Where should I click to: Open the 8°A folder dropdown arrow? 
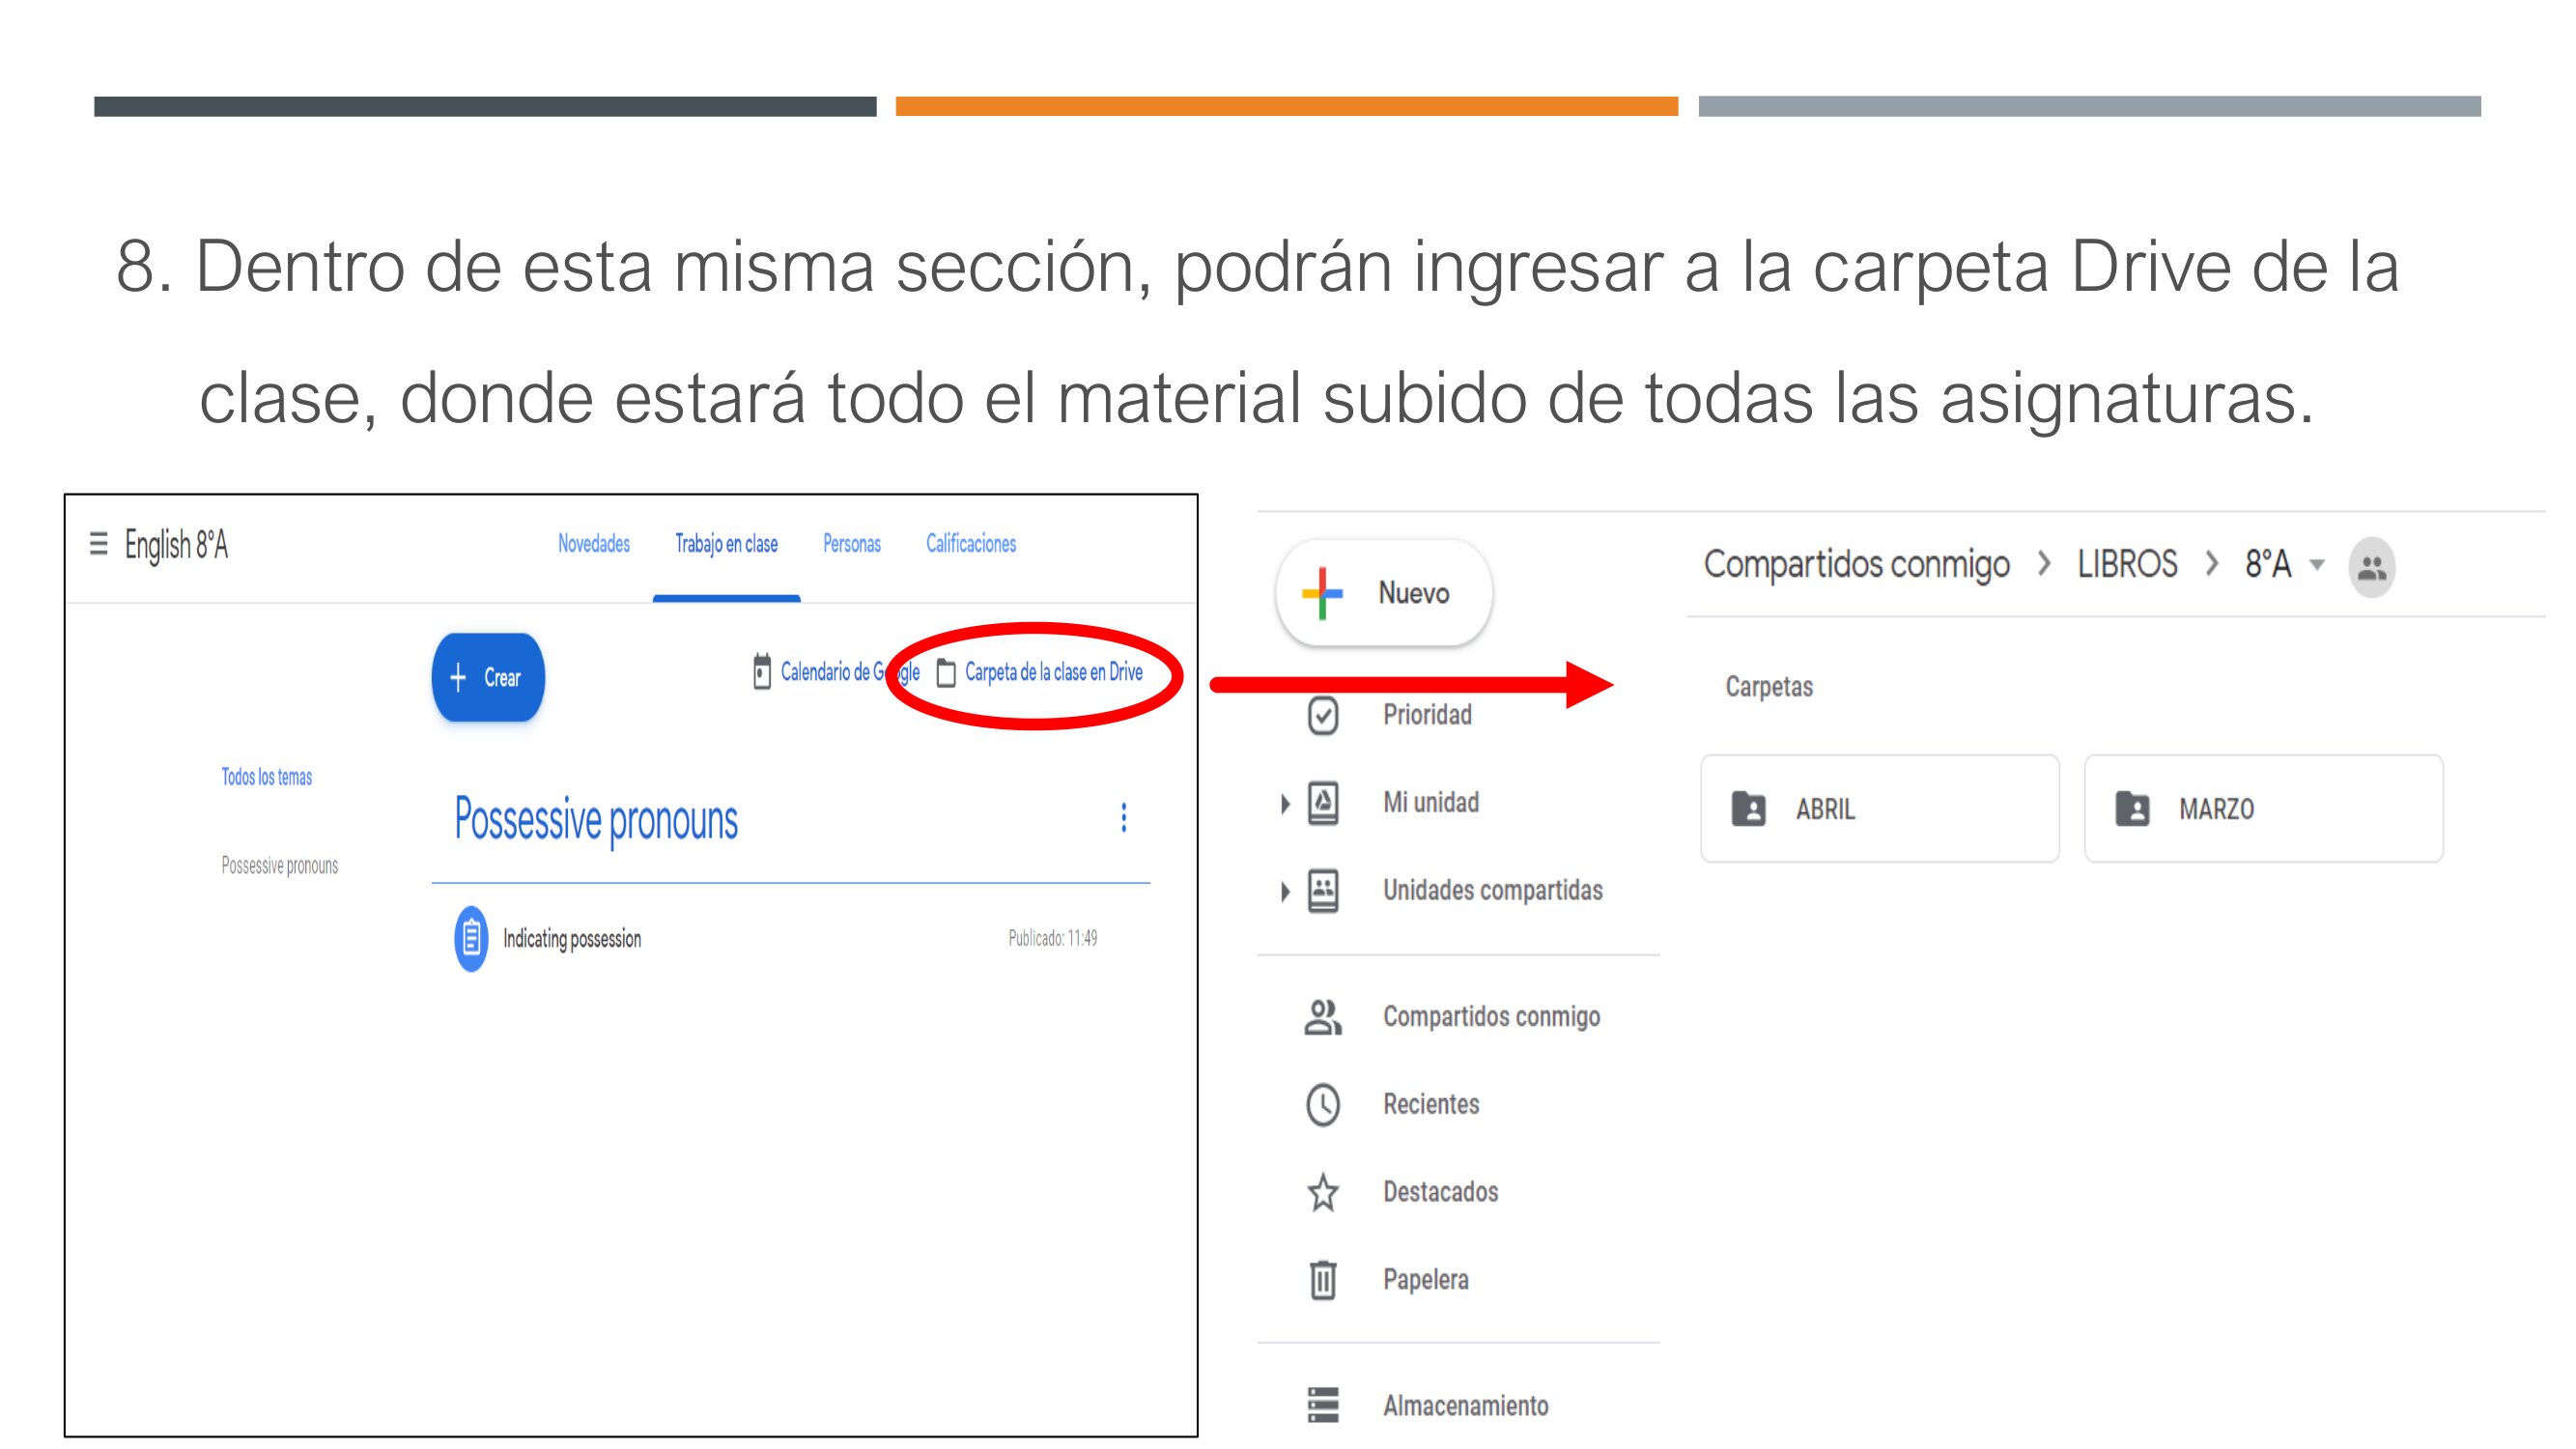pos(2316,565)
